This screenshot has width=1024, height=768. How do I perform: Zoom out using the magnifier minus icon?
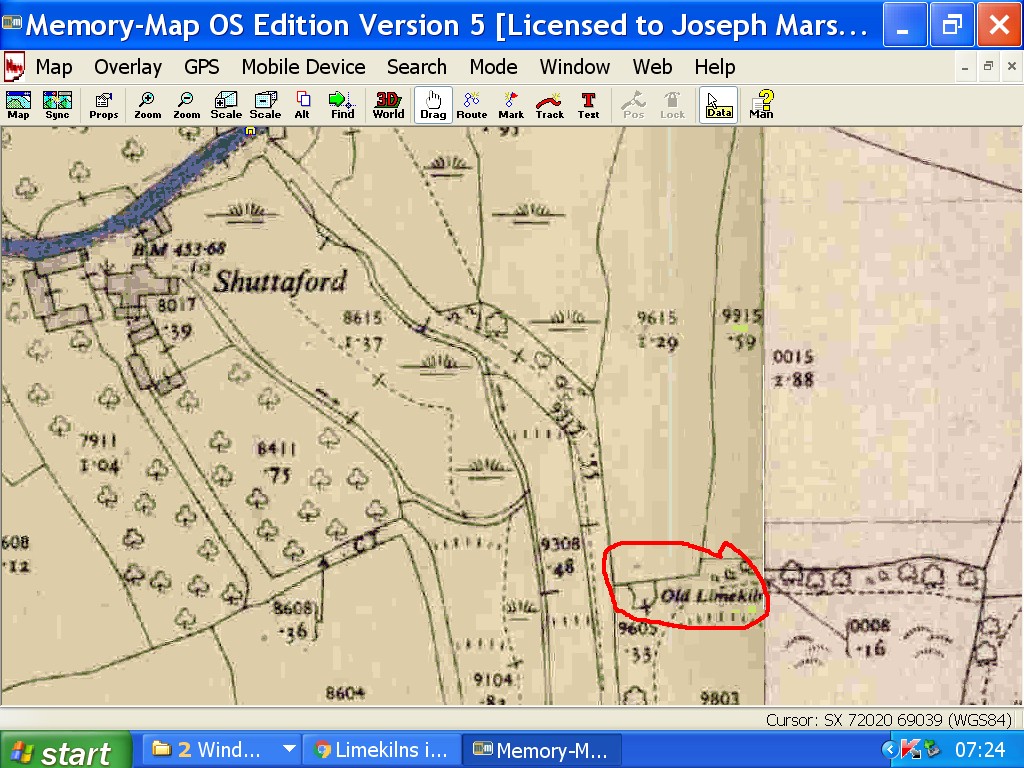point(186,105)
